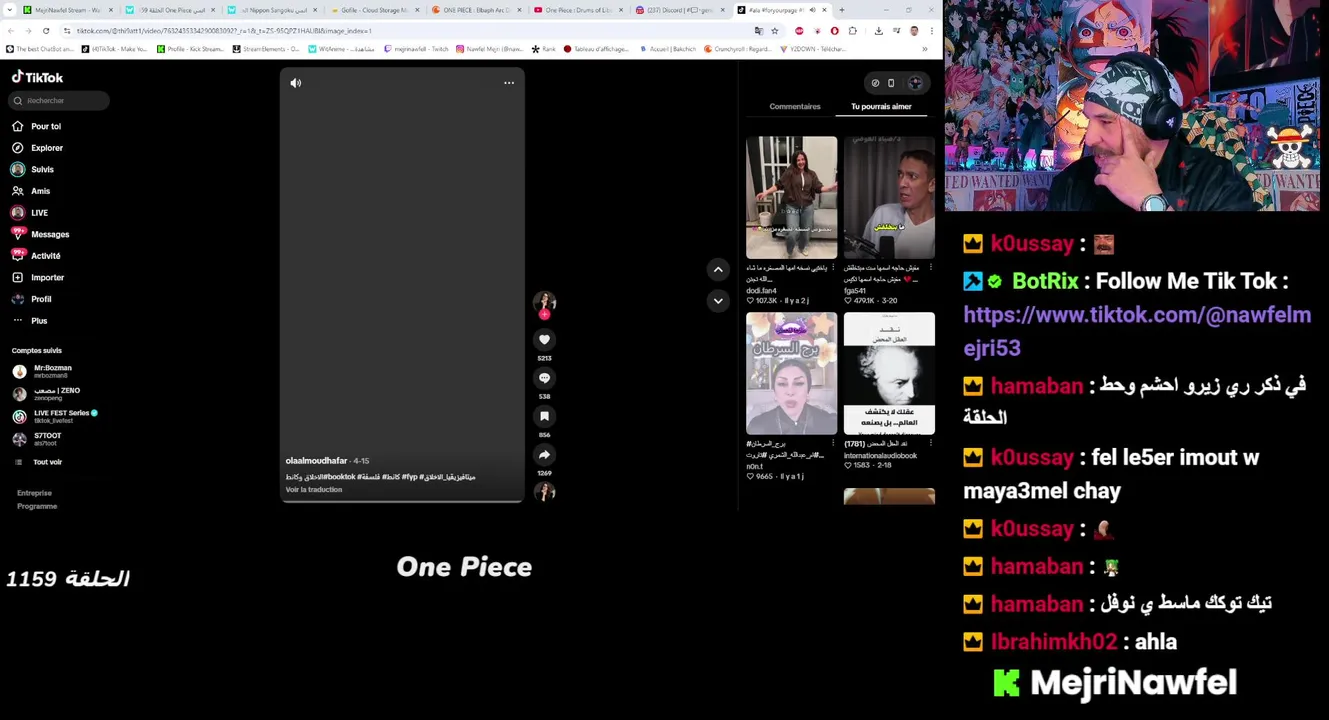Open the dodi.fan4 video thumbnail
The image size is (1329, 720).
[x=791, y=198]
